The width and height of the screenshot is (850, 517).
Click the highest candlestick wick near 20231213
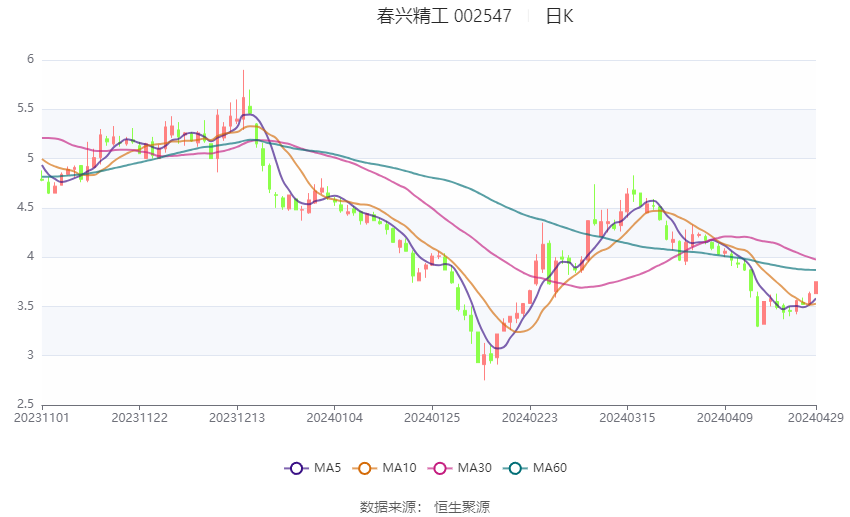(243, 87)
